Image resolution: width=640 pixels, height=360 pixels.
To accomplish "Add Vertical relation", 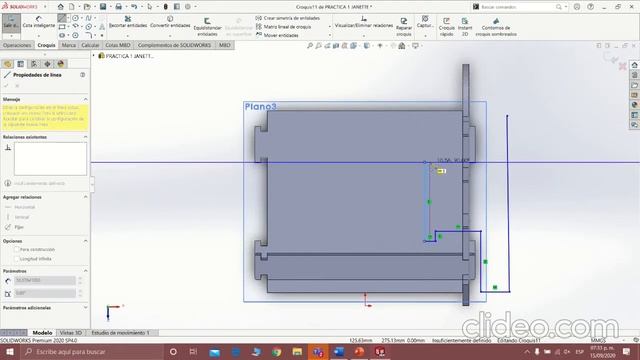I will tap(18, 217).
